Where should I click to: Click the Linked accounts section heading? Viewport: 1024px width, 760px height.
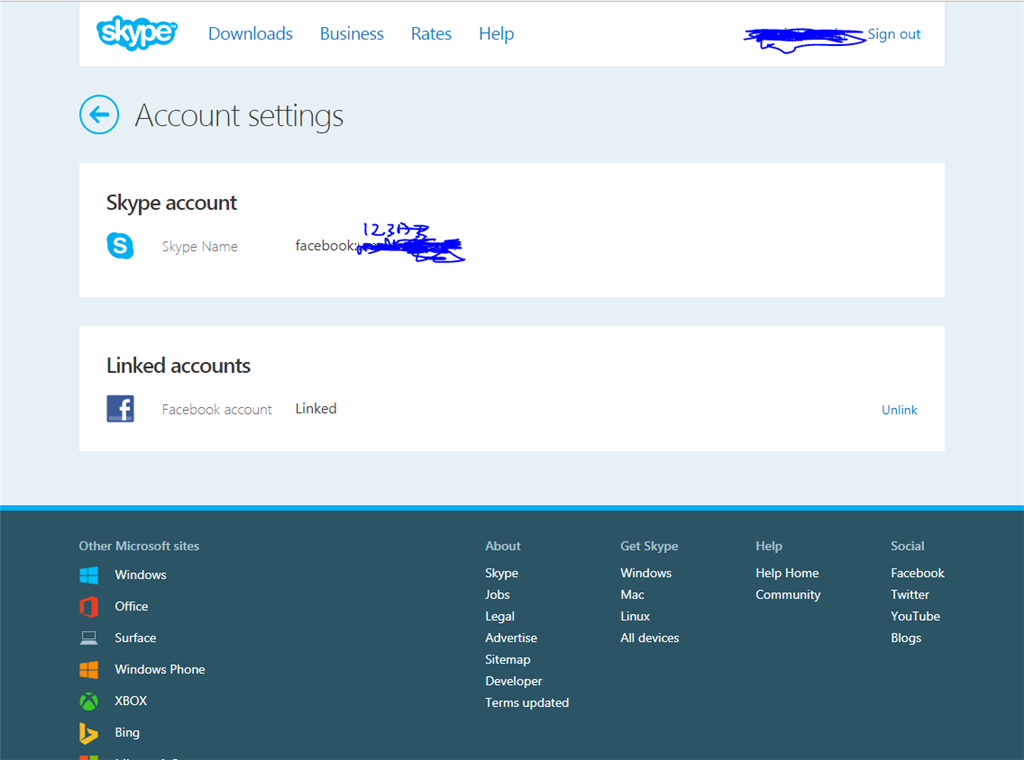tap(178, 366)
